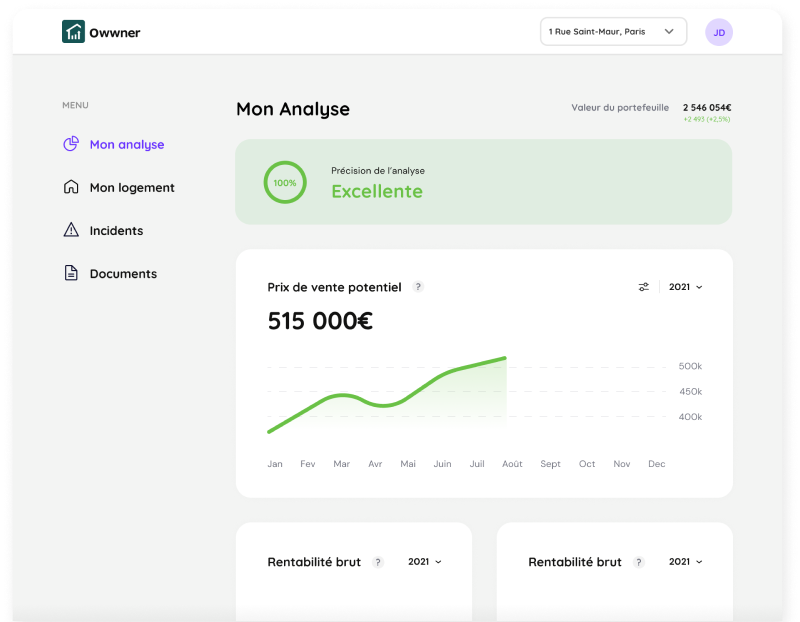Click help icon on right Rentabilité brut card

[x=638, y=562]
